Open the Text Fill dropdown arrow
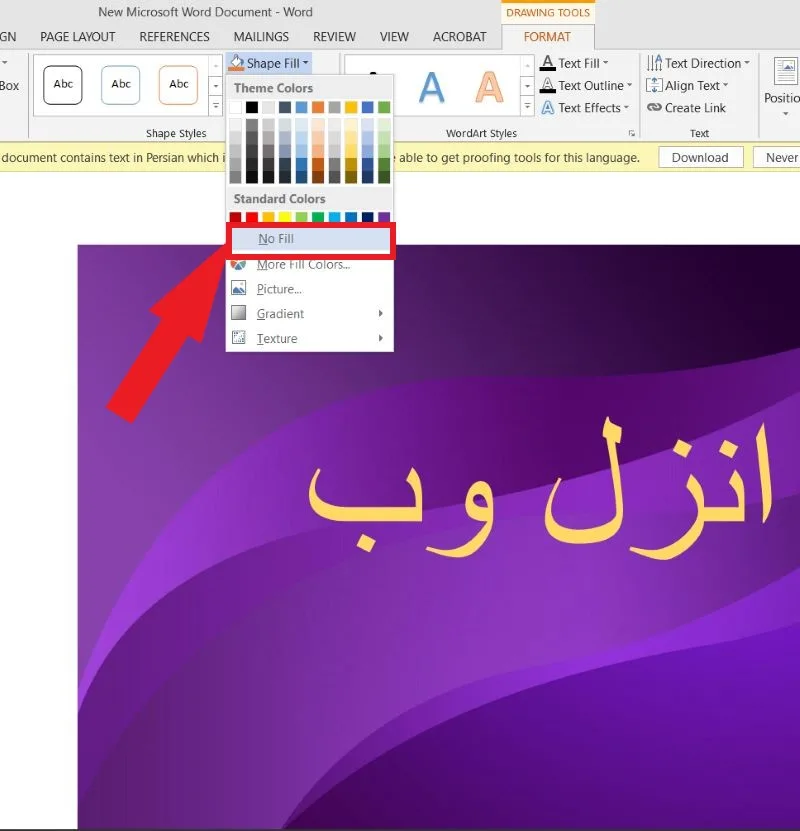The image size is (800, 831). coord(605,63)
